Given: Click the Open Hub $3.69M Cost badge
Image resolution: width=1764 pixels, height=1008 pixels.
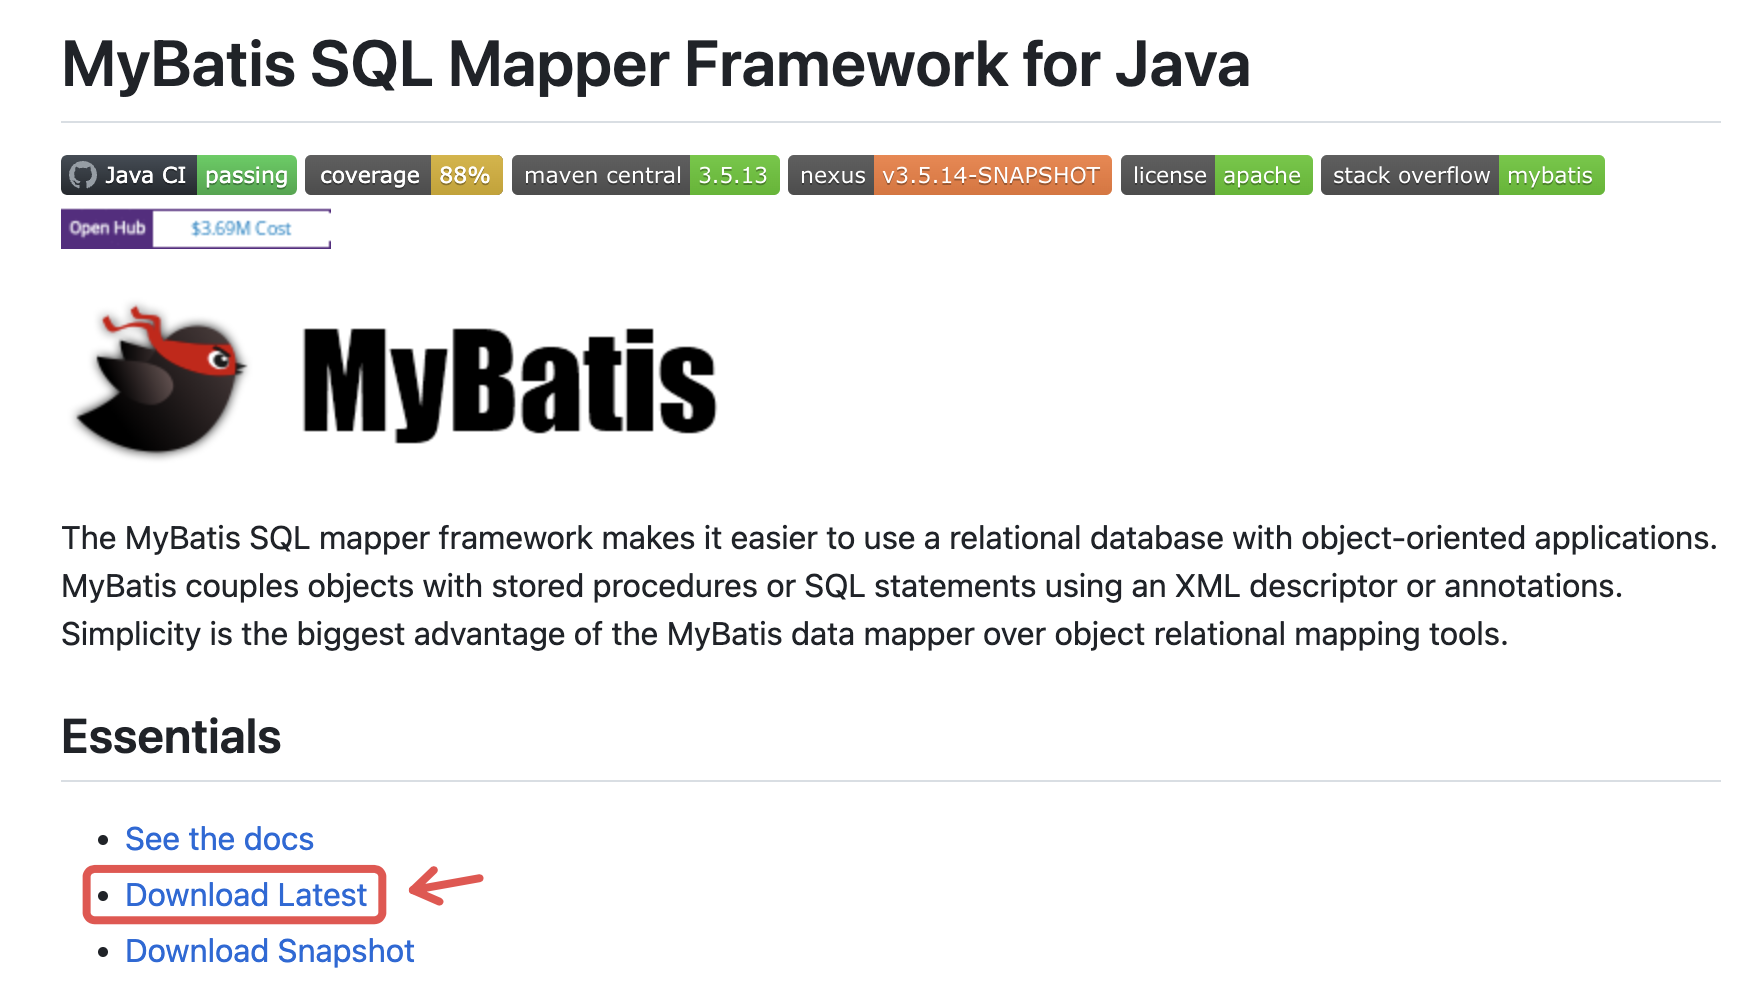Looking at the screenshot, I should (x=196, y=229).
